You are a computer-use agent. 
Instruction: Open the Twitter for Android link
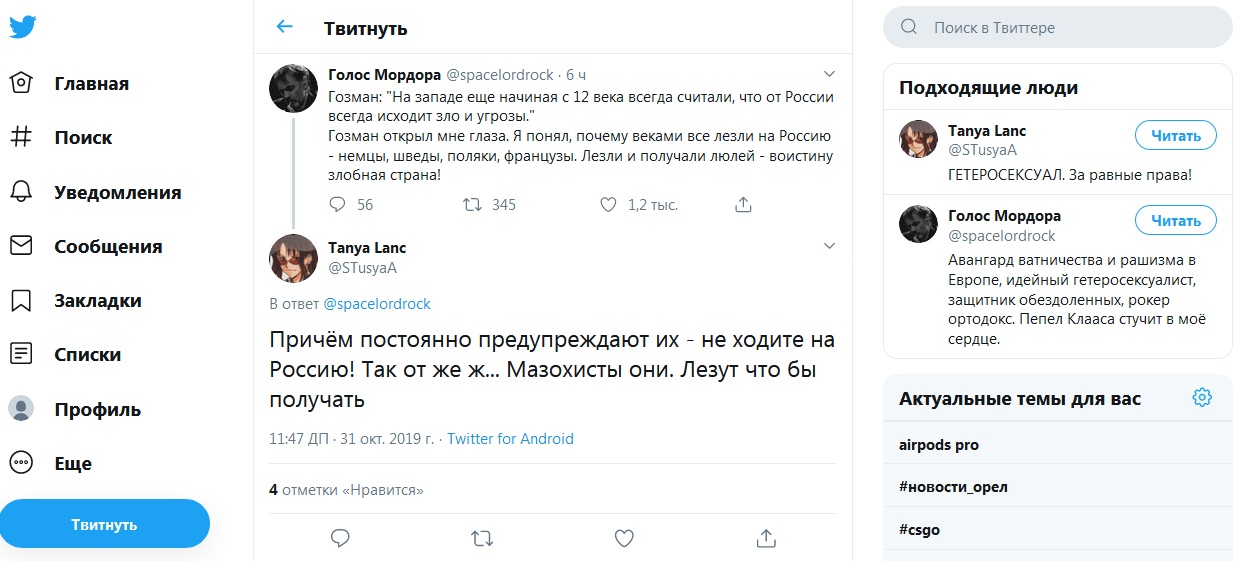(510, 438)
